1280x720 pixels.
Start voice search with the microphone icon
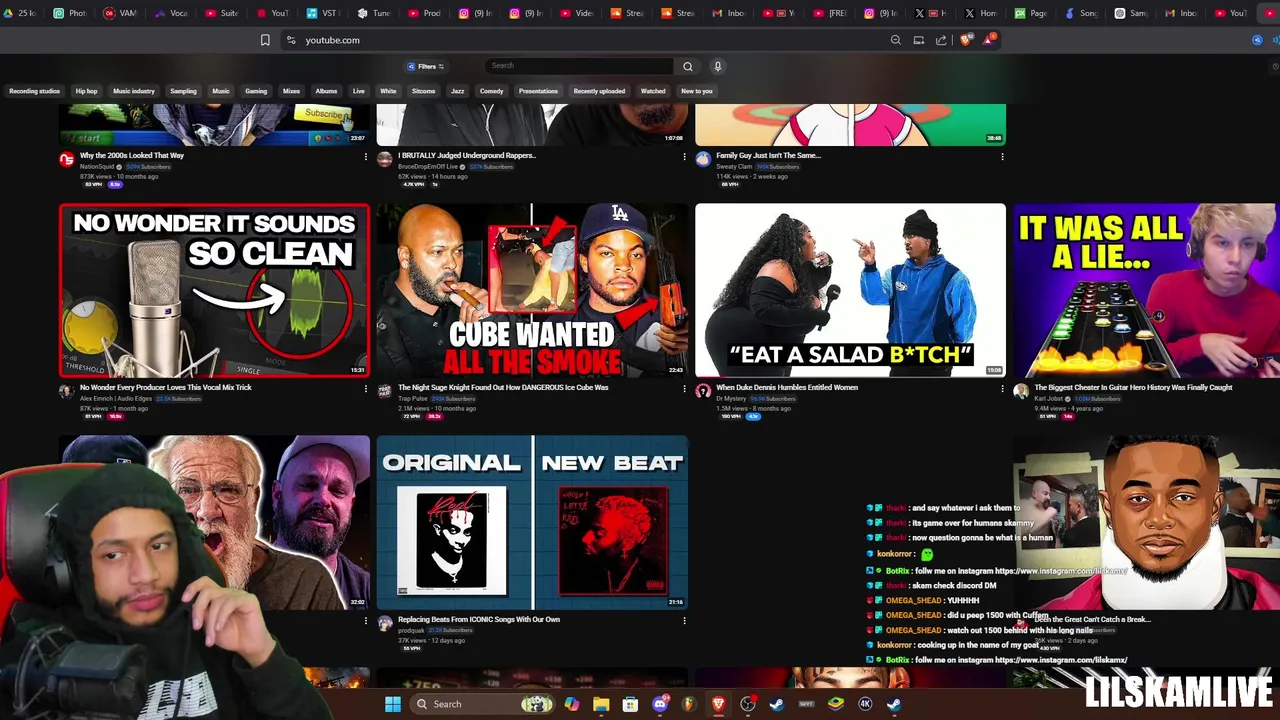(717, 66)
